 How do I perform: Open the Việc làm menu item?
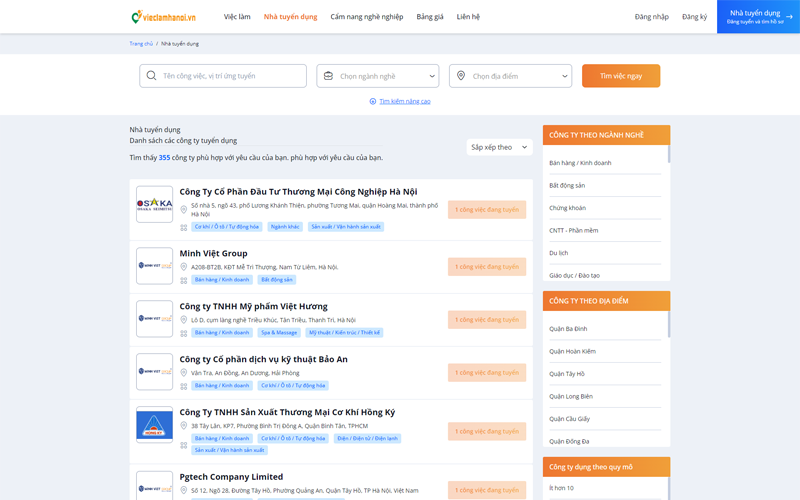pyautogui.click(x=237, y=17)
